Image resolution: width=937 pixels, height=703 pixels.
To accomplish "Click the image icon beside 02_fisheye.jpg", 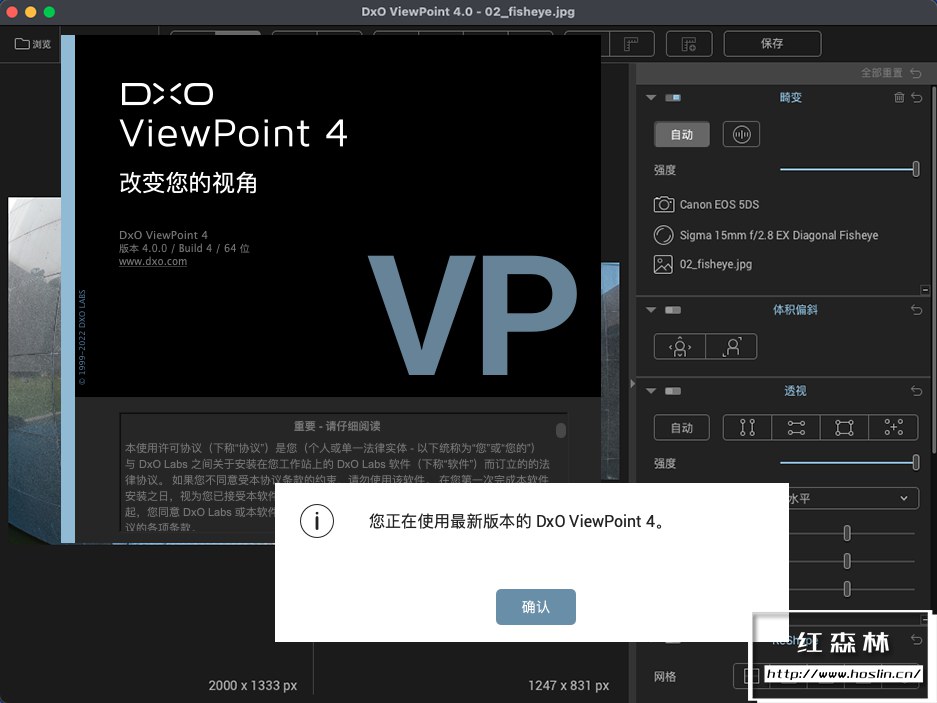I will pos(663,264).
